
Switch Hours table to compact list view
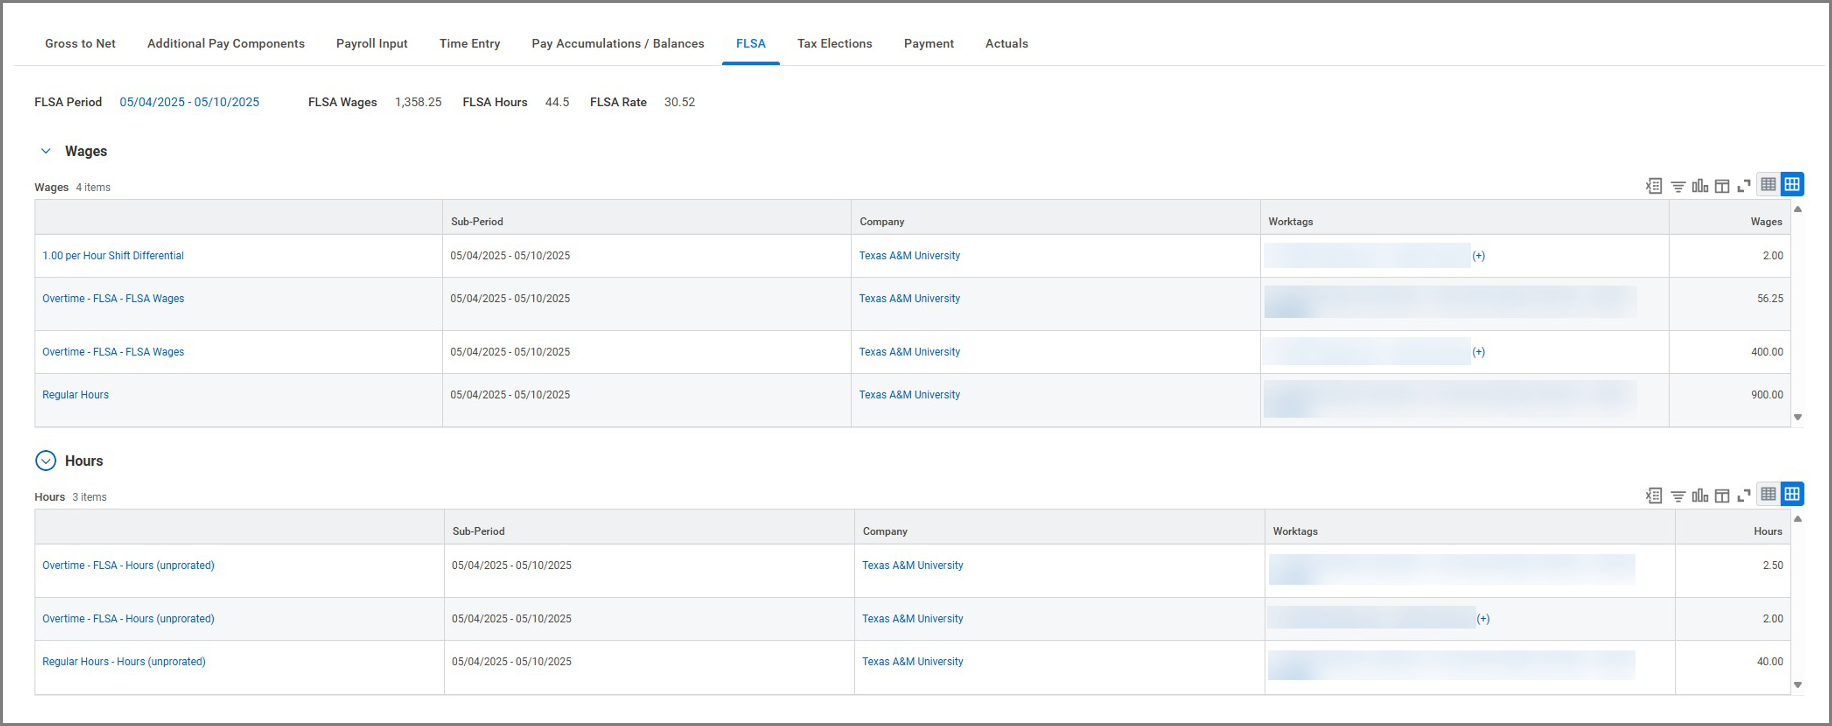click(x=1768, y=494)
